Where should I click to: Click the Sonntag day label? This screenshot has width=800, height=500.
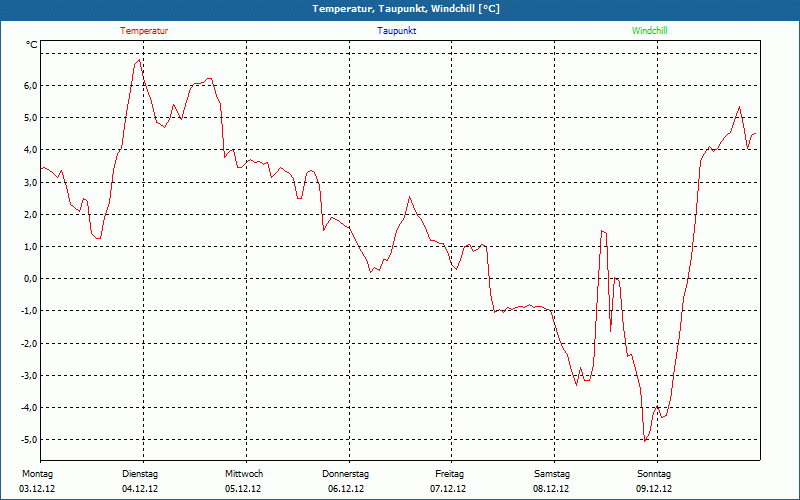pos(654,474)
